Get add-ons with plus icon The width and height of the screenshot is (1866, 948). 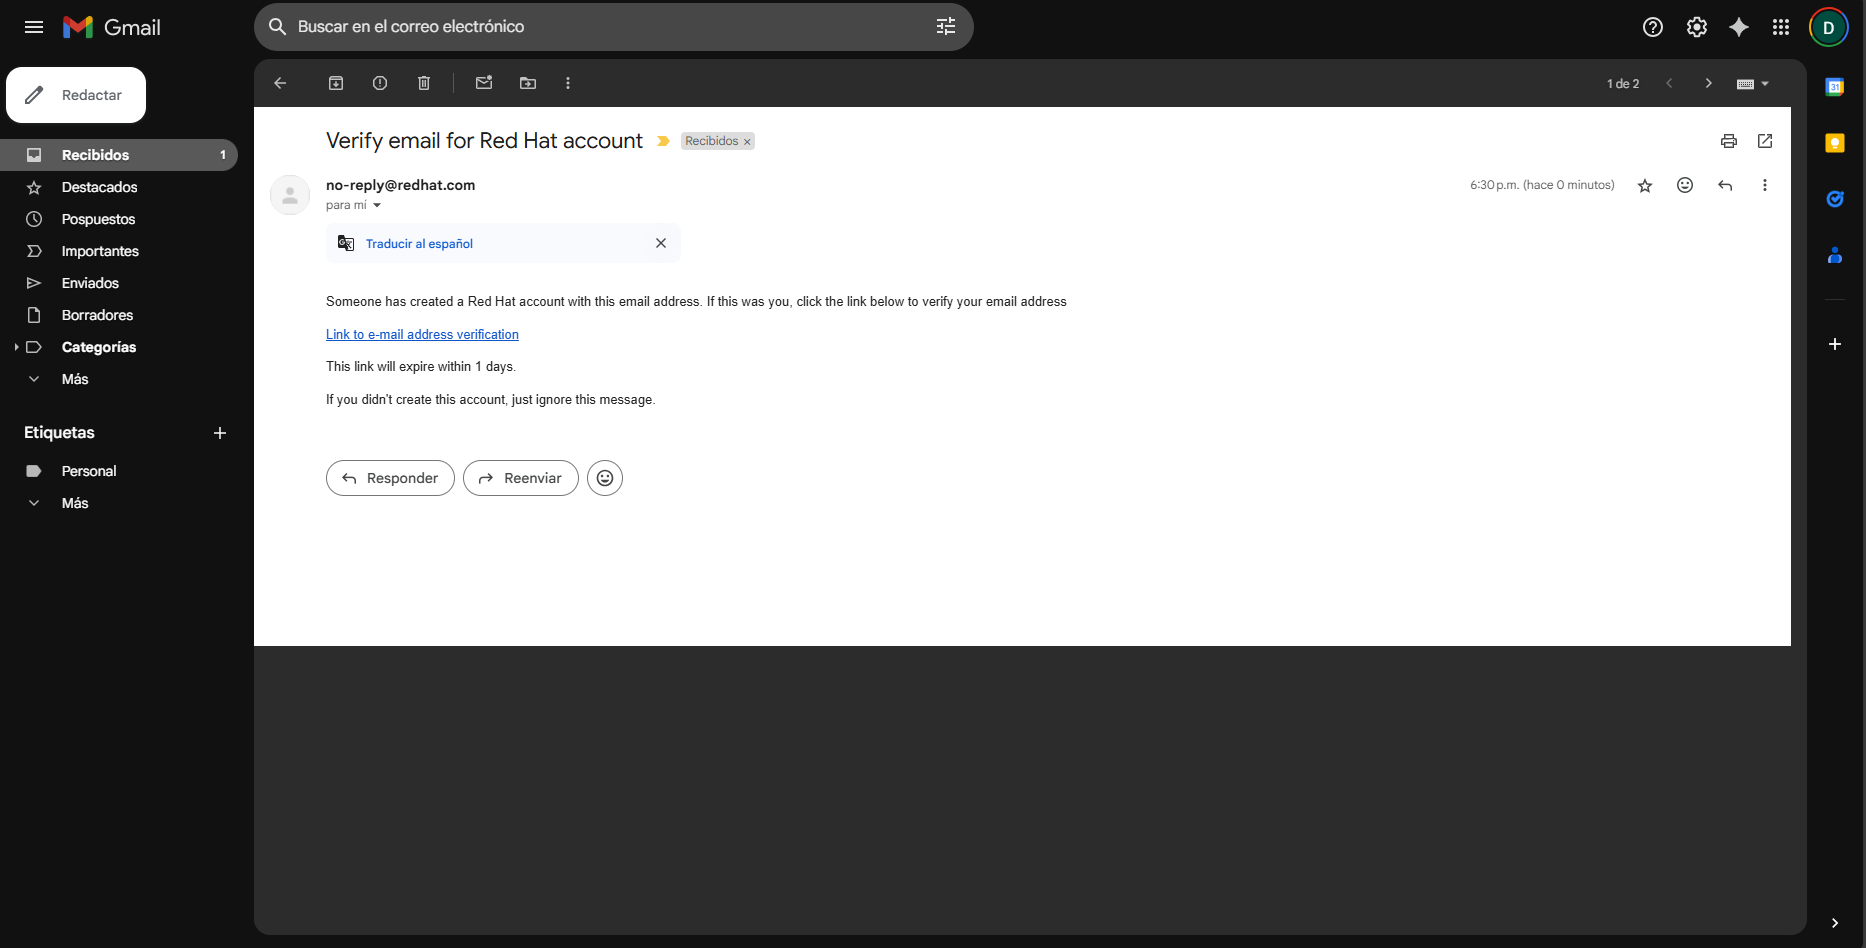tap(1835, 344)
